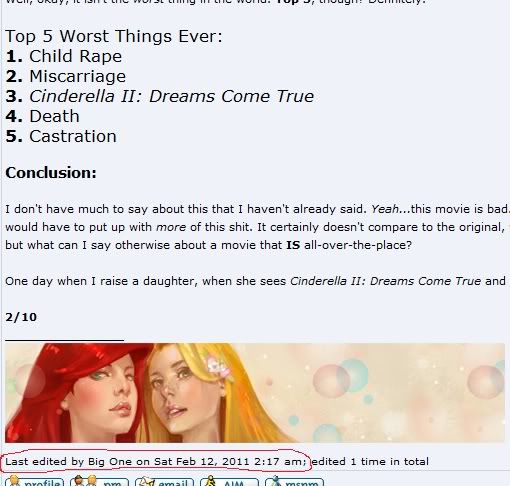Image resolution: width=510 pixels, height=486 pixels.
Task: Click the horizontal signature separator line
Action: (x=64, y=340)
